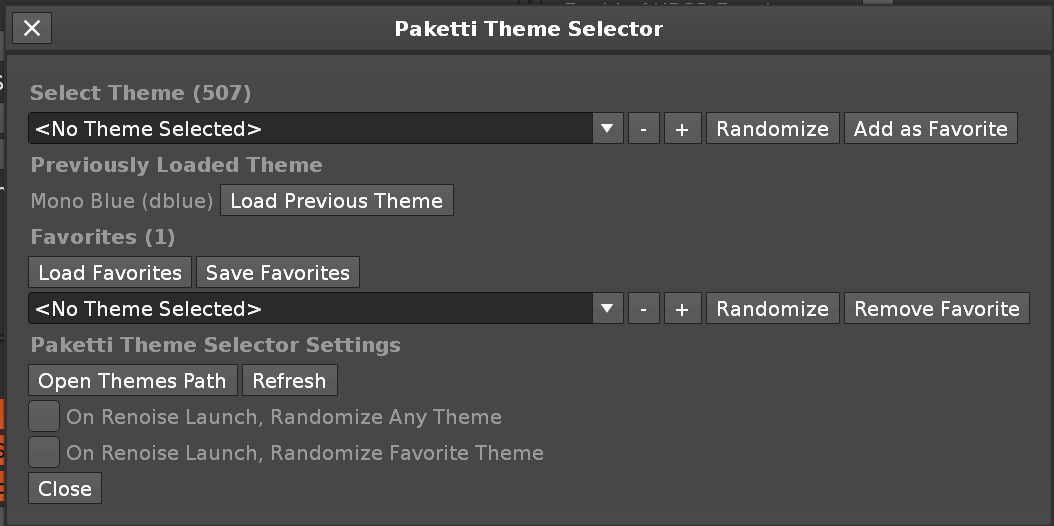This screenshot has height=526, width=1054.
Task: Open the Favorites theme dropdown
Action: pyautogui.click(x=312, y=309)
